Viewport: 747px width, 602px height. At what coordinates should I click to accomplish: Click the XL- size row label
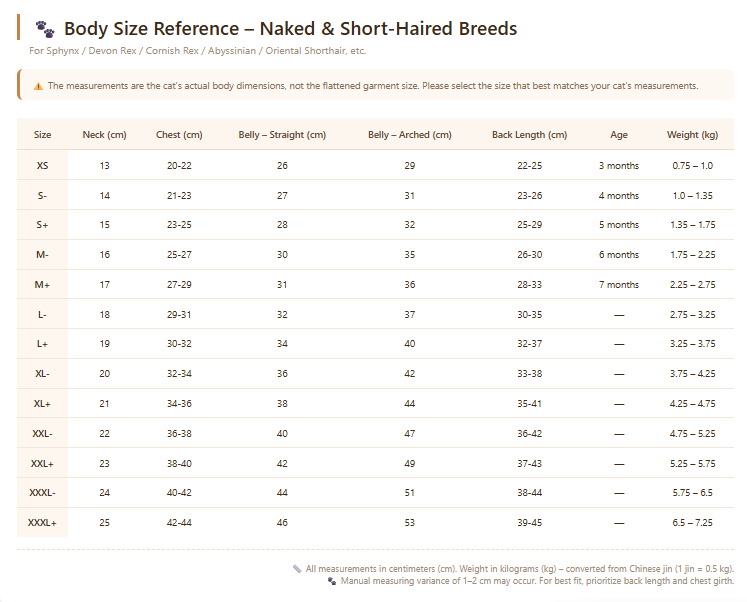42,373
